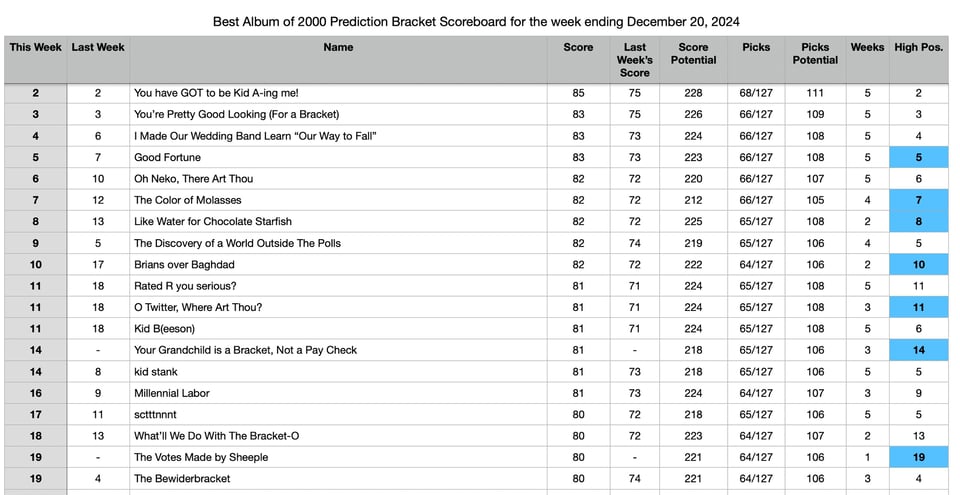
Task: Click highlighted High Pos. cell showing 19
Action: point(919,457)
